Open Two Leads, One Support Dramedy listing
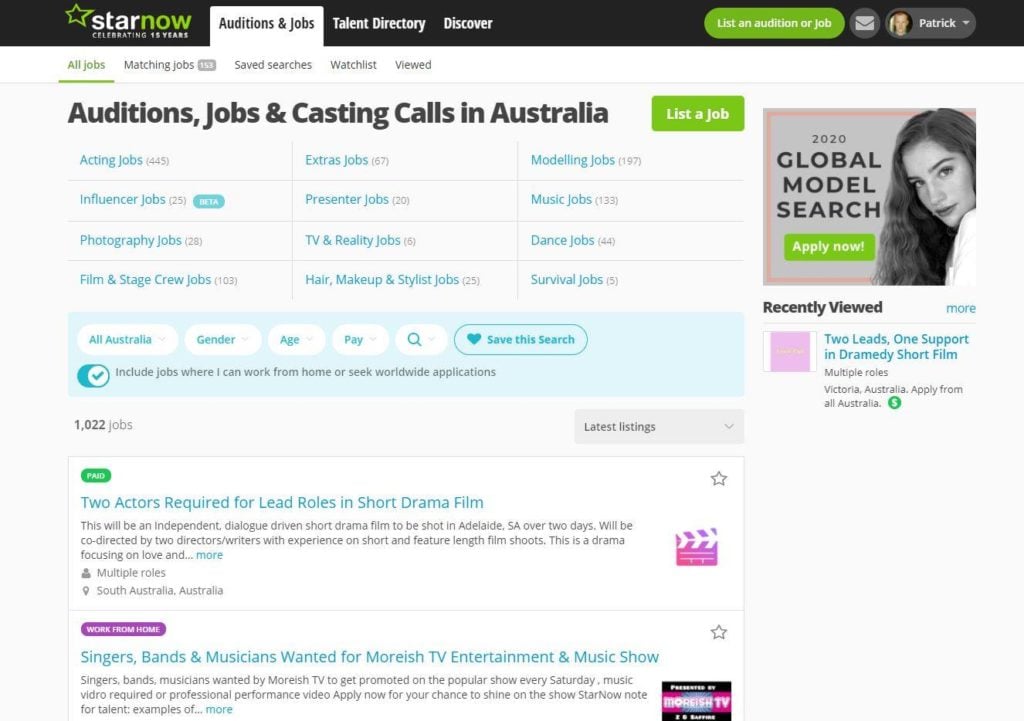This screenshot has height=721, width=1024. pos(896,347)
